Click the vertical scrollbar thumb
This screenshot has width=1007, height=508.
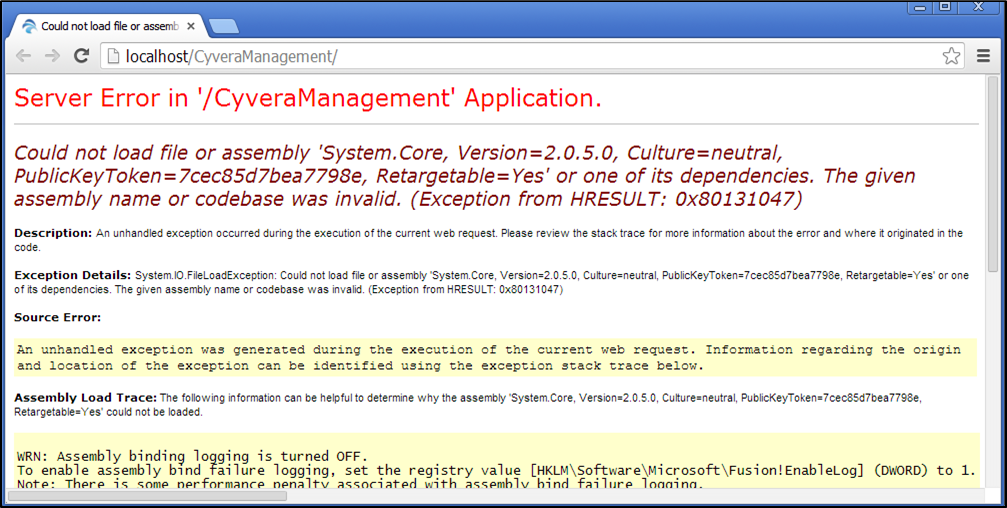[993, 175]
